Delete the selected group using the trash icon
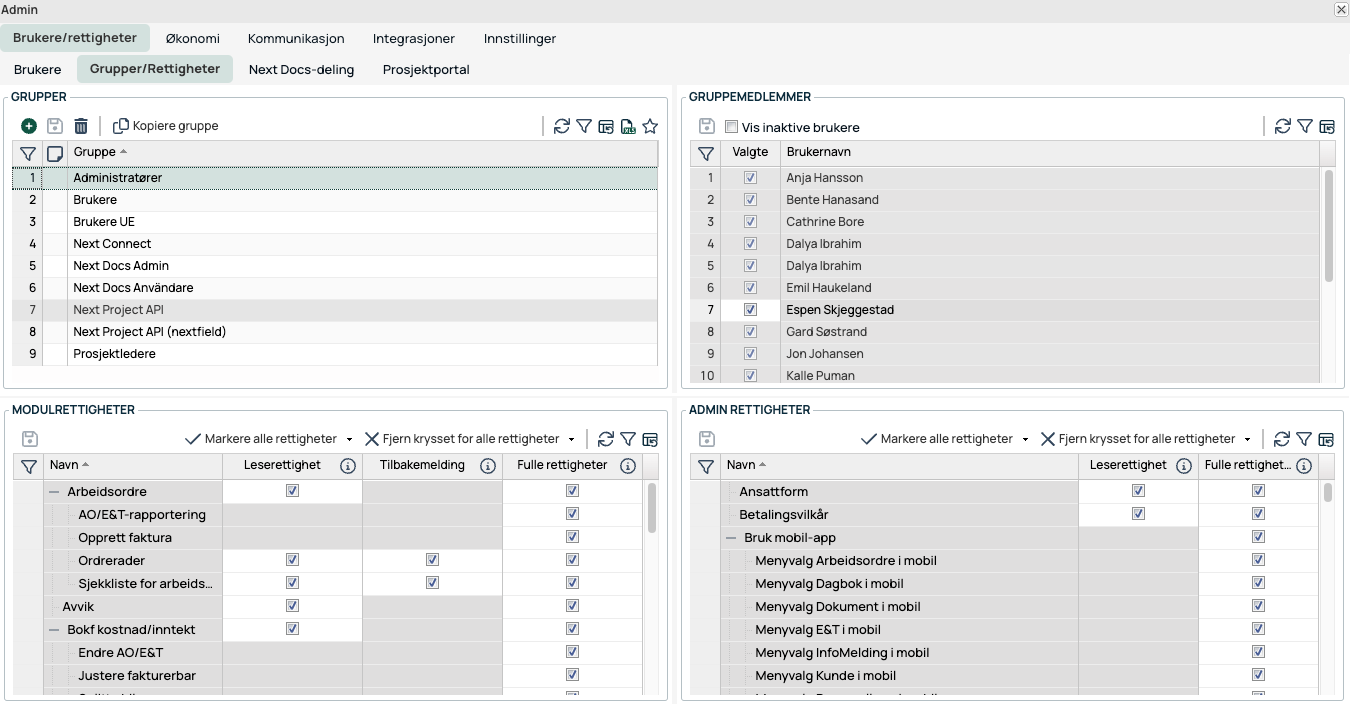The width and height of the screenshot is (1350, 704). [x=81, y=126]
